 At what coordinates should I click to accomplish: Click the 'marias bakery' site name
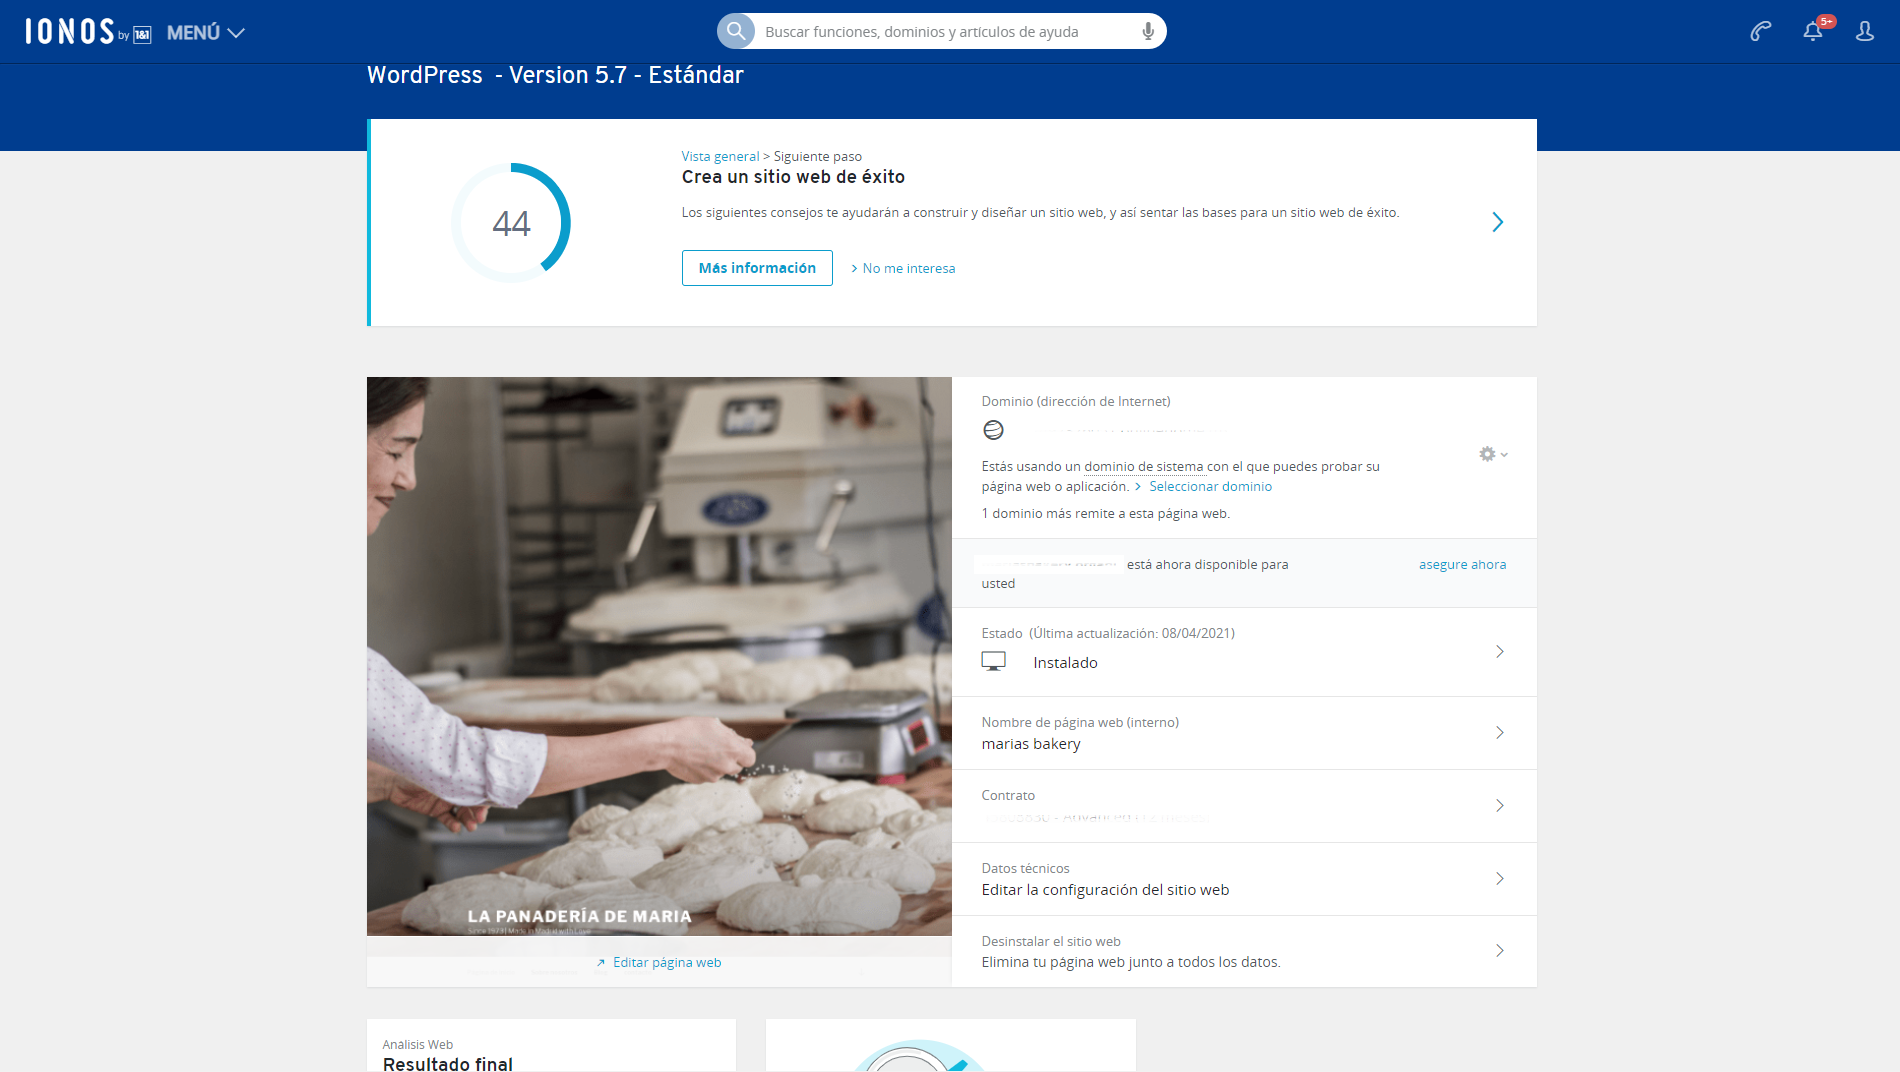click(1031, 744)
